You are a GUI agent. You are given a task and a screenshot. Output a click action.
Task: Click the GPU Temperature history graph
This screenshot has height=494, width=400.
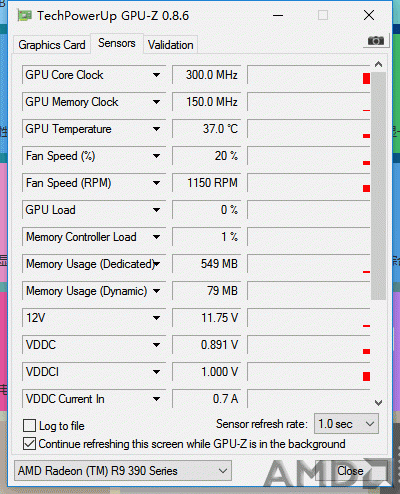(x=309, y=129)
